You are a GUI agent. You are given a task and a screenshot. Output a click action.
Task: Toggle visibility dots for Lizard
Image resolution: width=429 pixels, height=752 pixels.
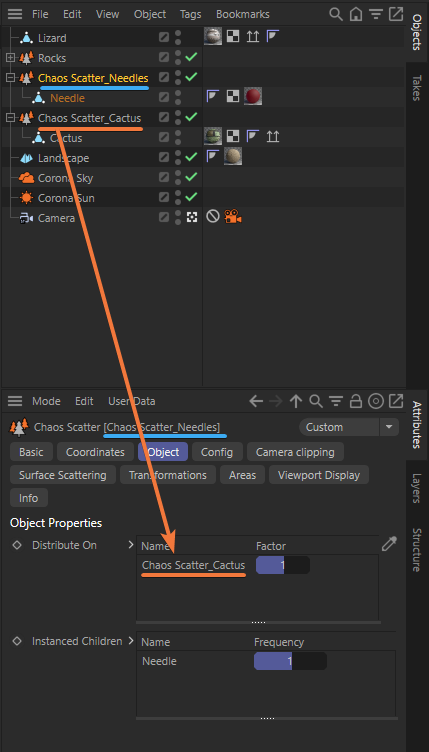178,37
